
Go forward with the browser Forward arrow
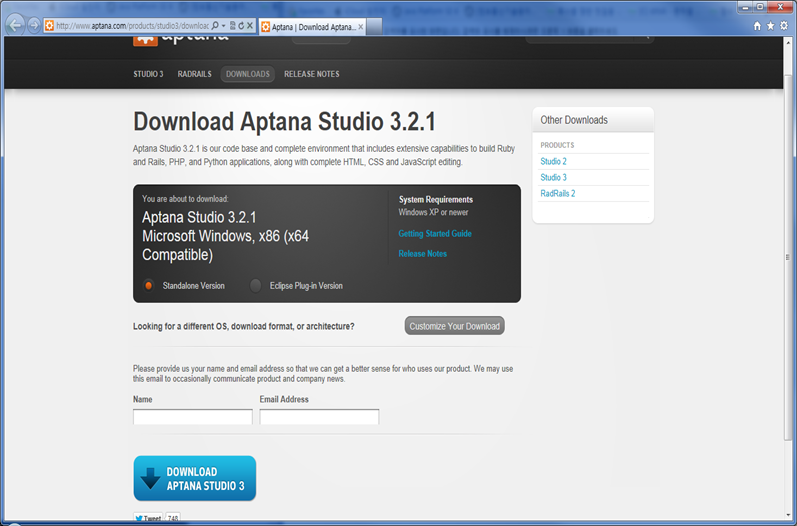pos(34,25)
